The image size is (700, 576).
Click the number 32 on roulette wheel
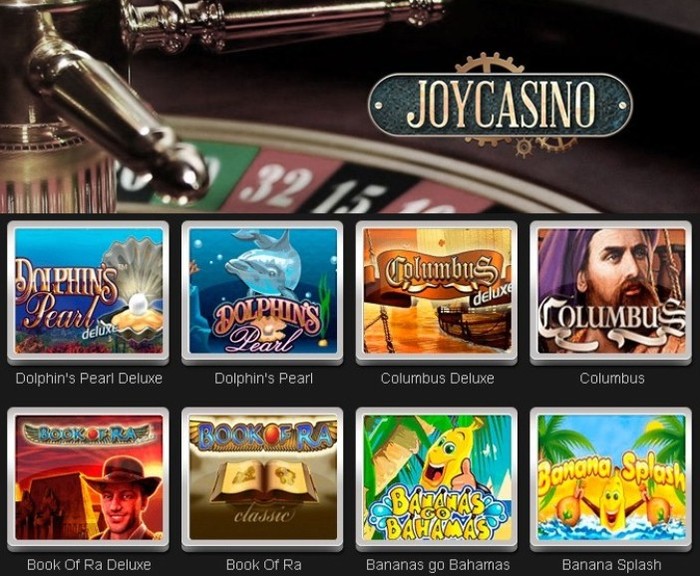tap(275, 184)
